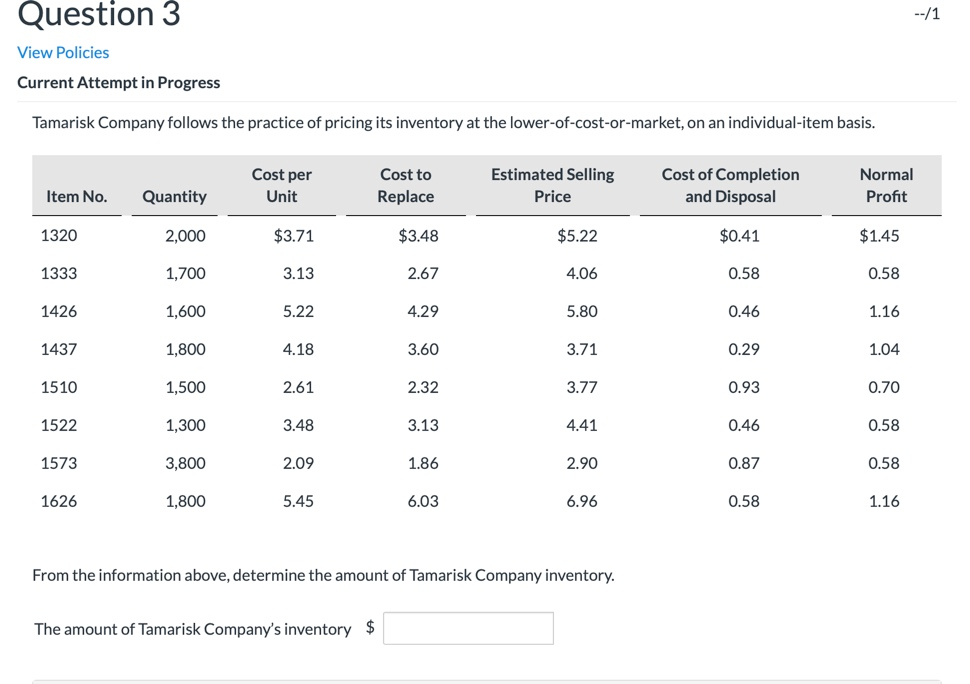Click the Quantity column header
Screen dimensions: 970x684
(174, 196)
